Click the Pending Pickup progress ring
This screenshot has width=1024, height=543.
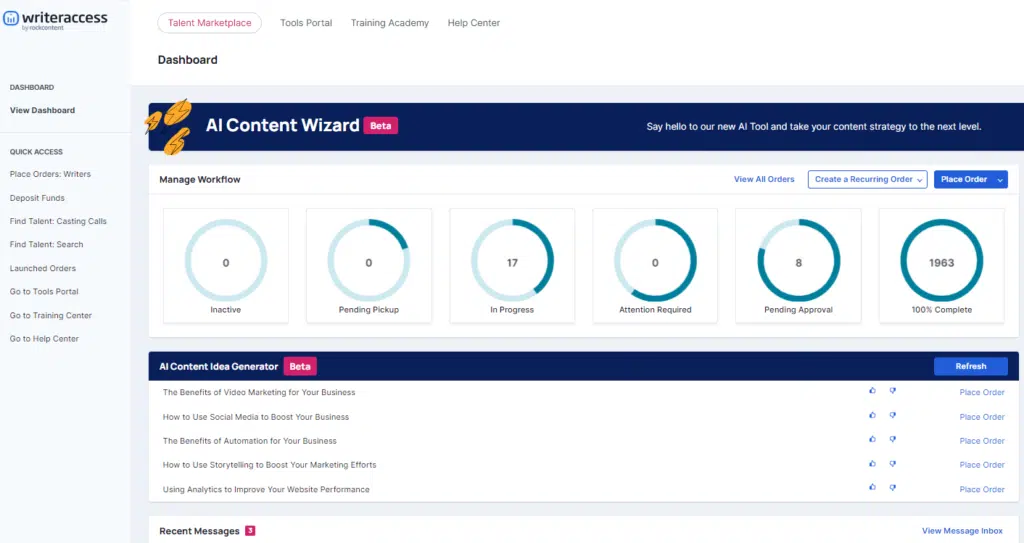(x=369, y=261)
